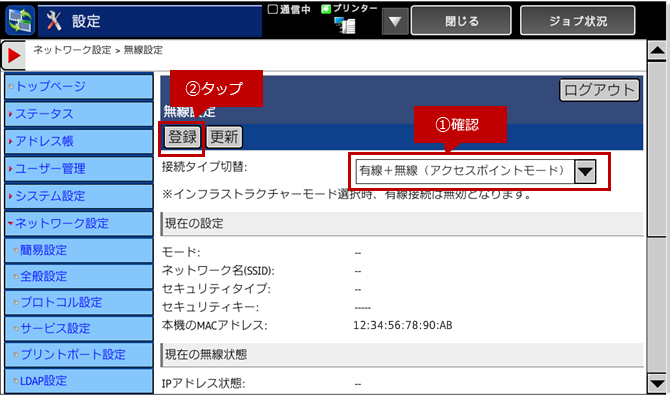Expand ステータス menu in sidebar
This screenshot has width=670, height=396.
[79, 114]
